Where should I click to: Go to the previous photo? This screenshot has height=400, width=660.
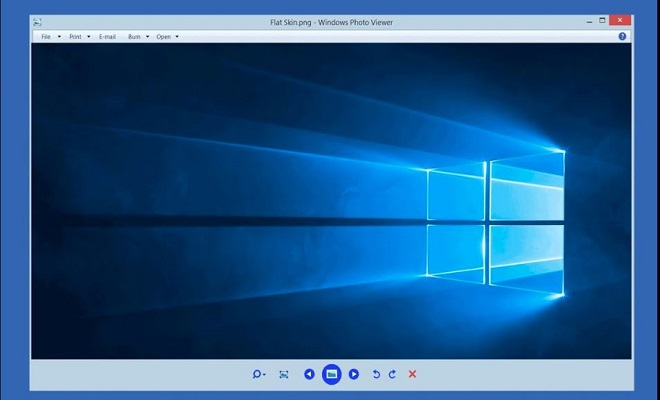point(309,374)
